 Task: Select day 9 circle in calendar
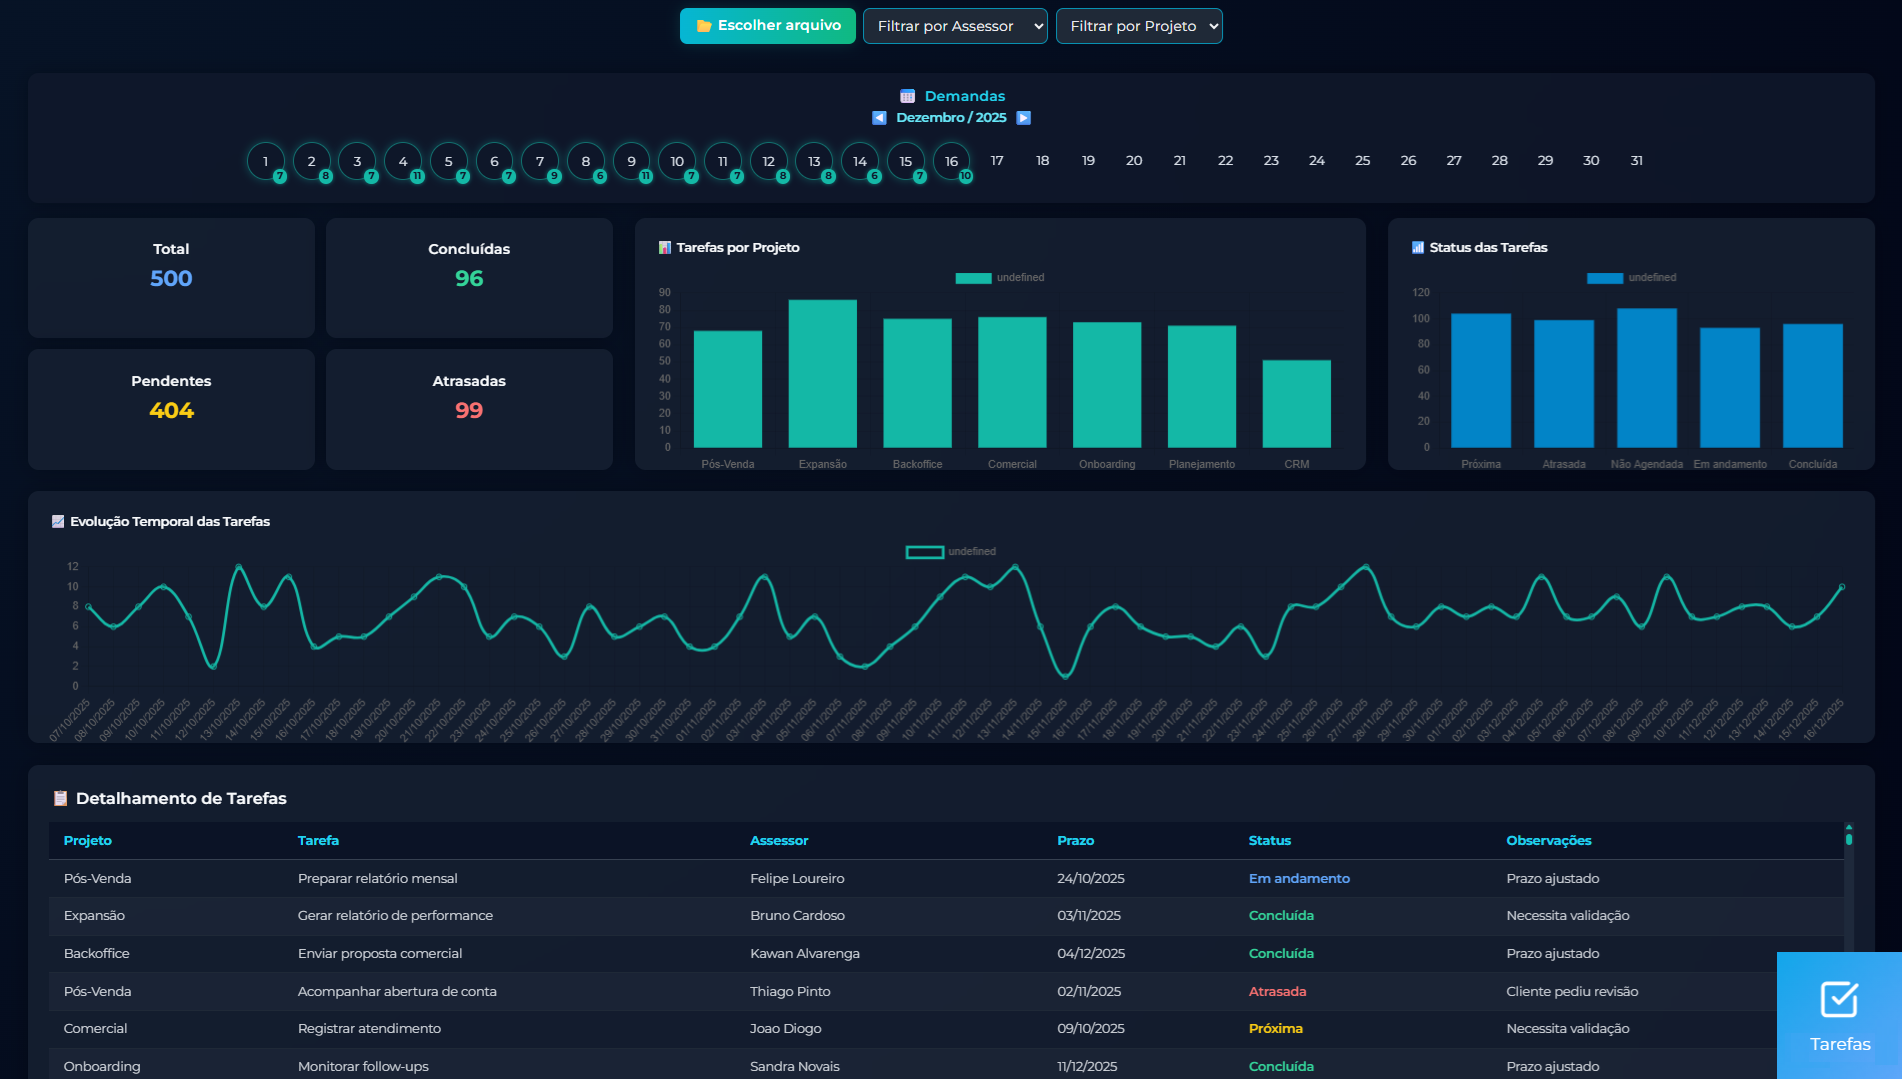pos(631,161)
